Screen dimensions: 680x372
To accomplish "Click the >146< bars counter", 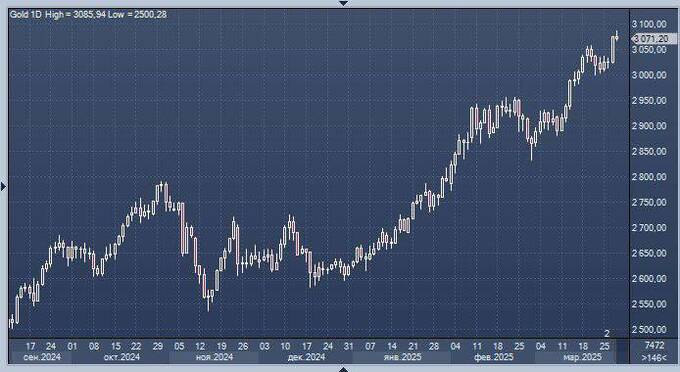I will 654,358.
